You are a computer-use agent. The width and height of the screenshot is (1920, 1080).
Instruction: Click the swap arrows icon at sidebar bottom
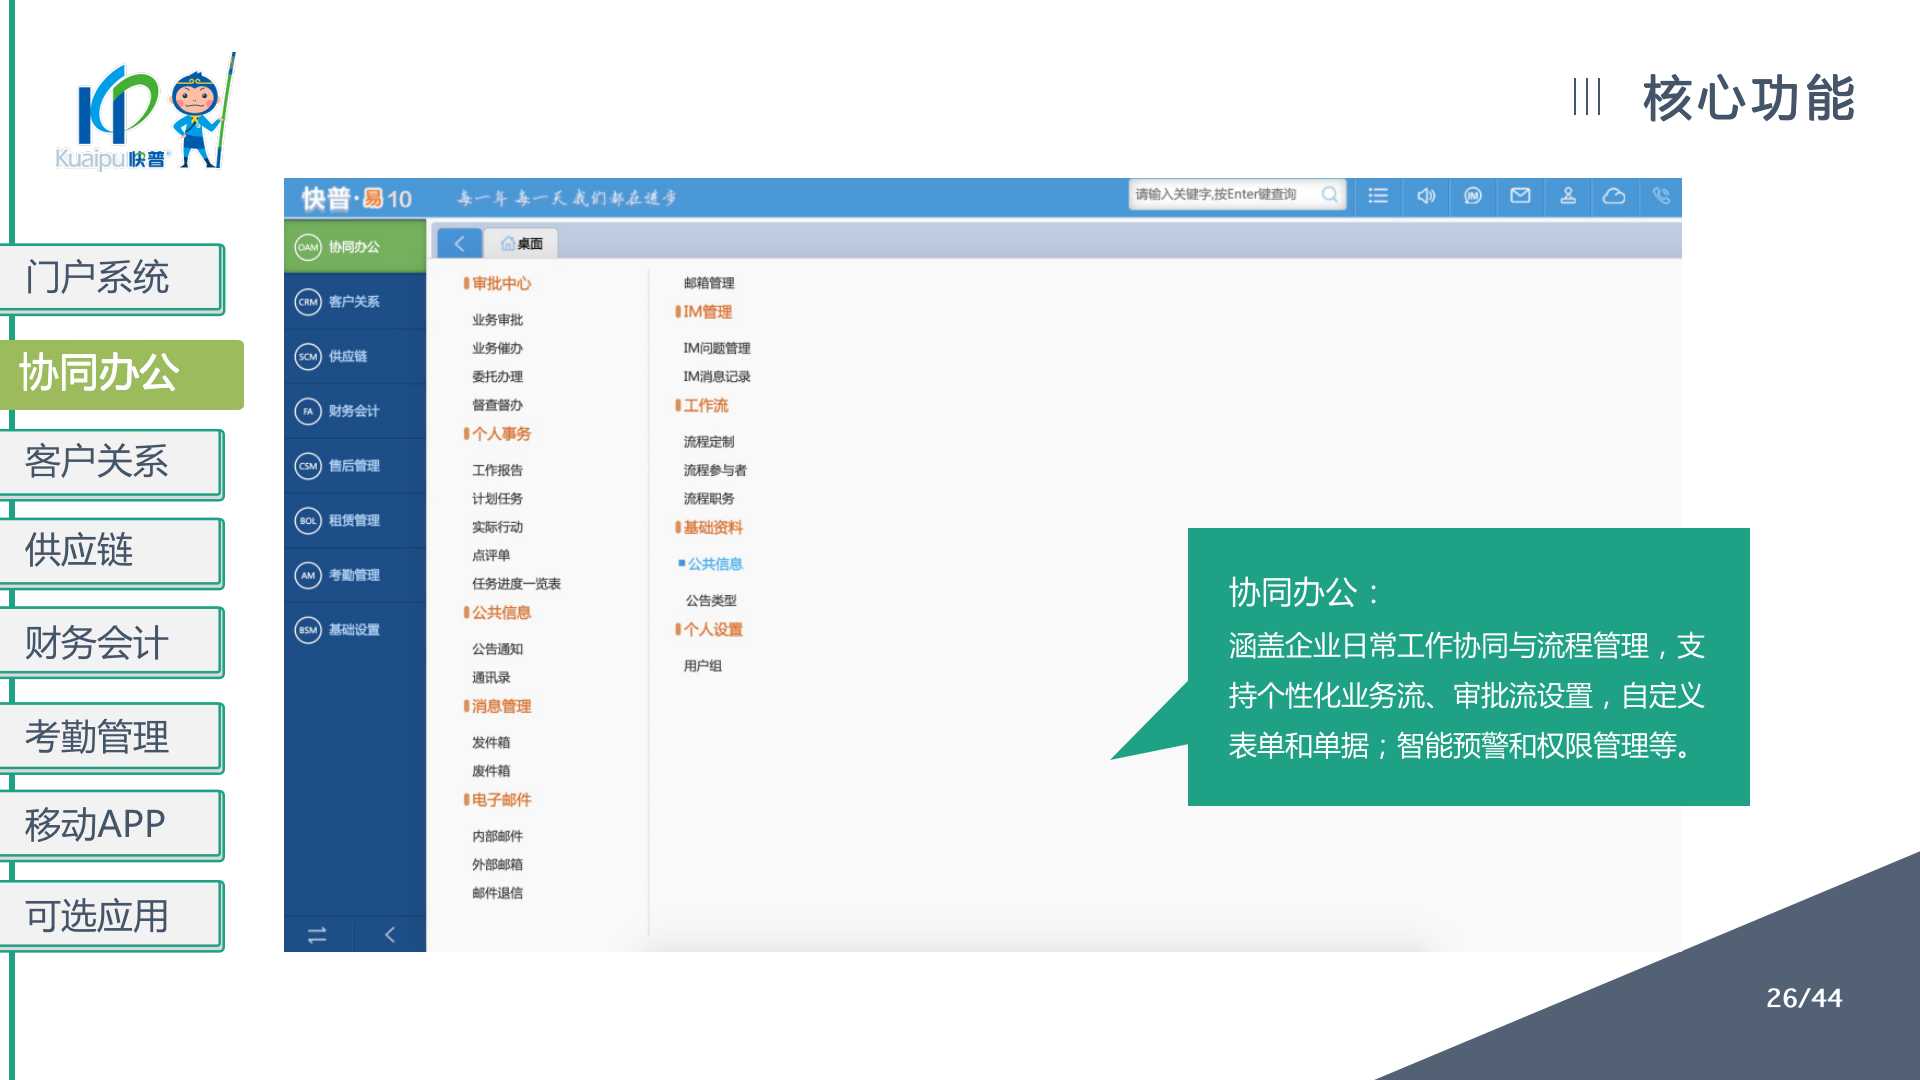317,935
